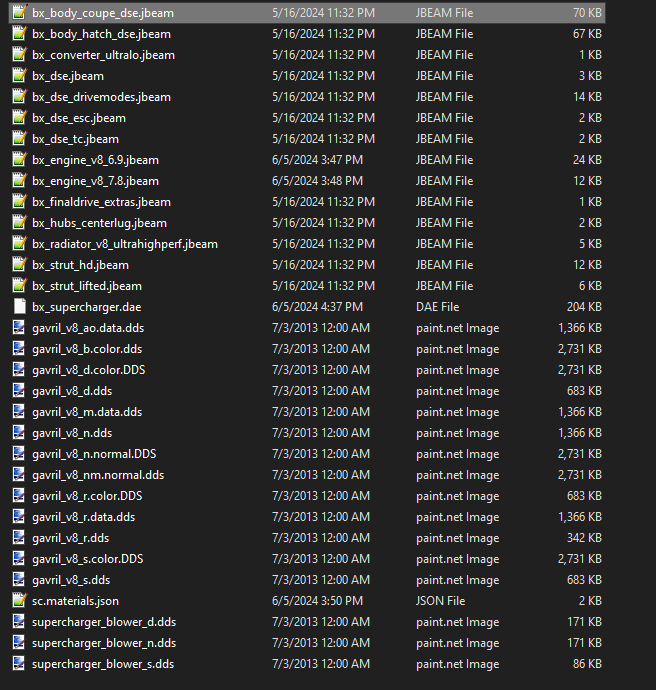Click the icon of bx_engine_v8_6.9.jbeam
This screenshot has height=690, width=656.
pyautogui.click(x=19, y=159)
